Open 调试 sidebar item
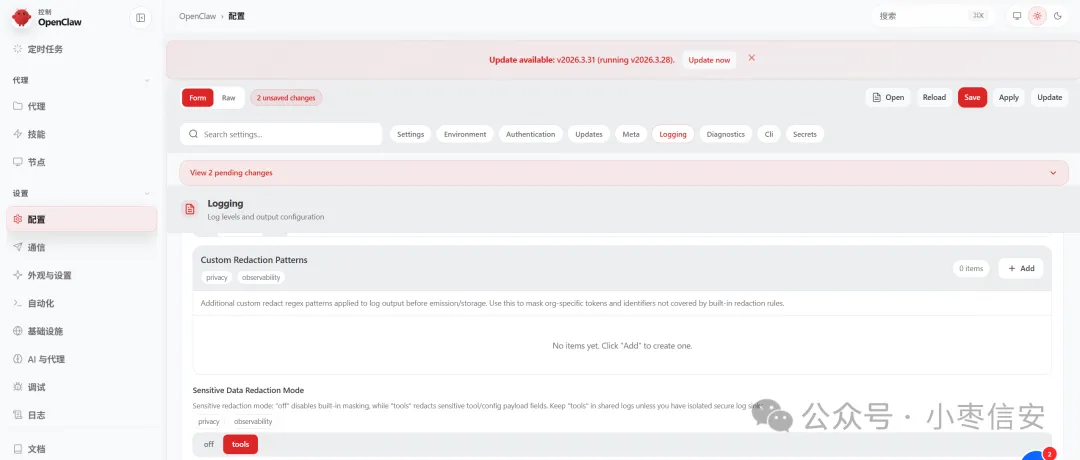This screenshot has width=1080, height=460. click(x=83, y=388)
